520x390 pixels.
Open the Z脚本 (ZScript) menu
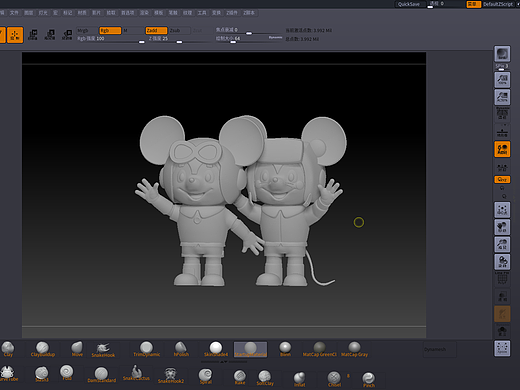tap(249, 13)
